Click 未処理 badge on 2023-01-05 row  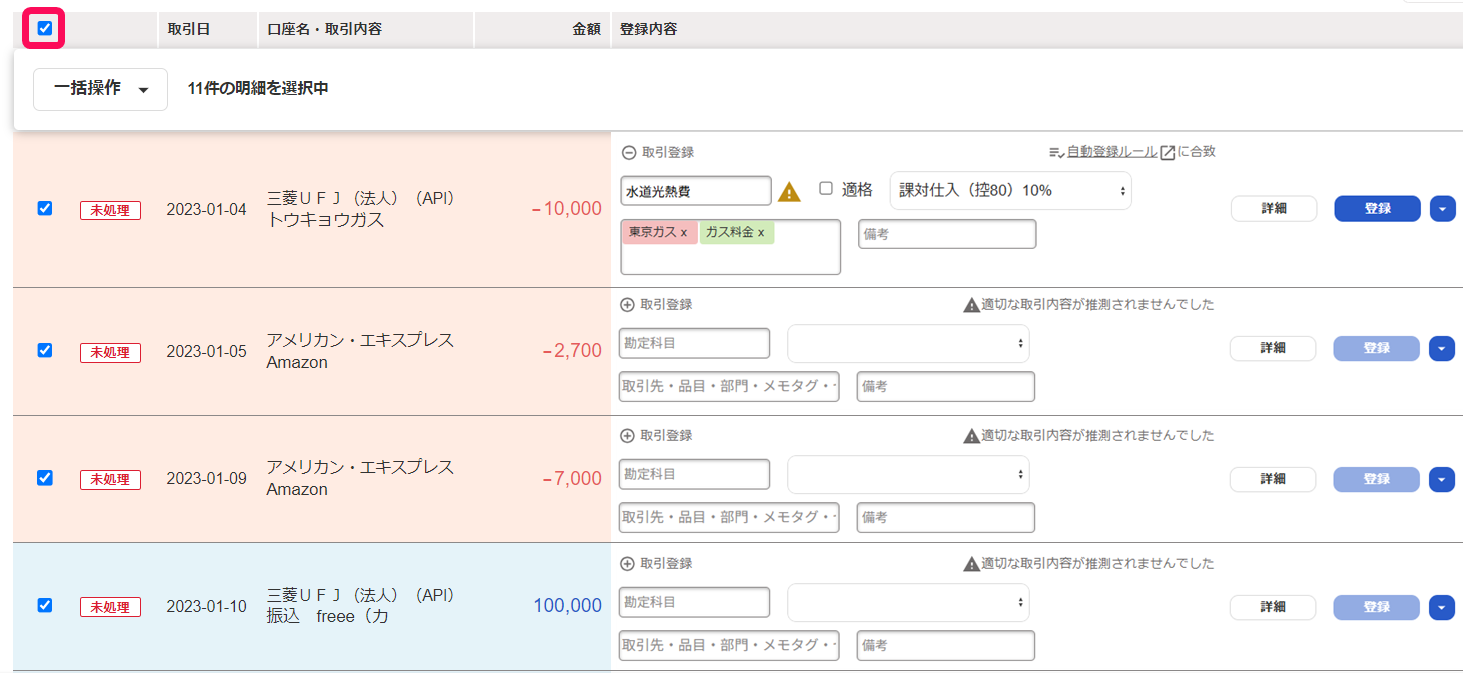coord(111,352)
